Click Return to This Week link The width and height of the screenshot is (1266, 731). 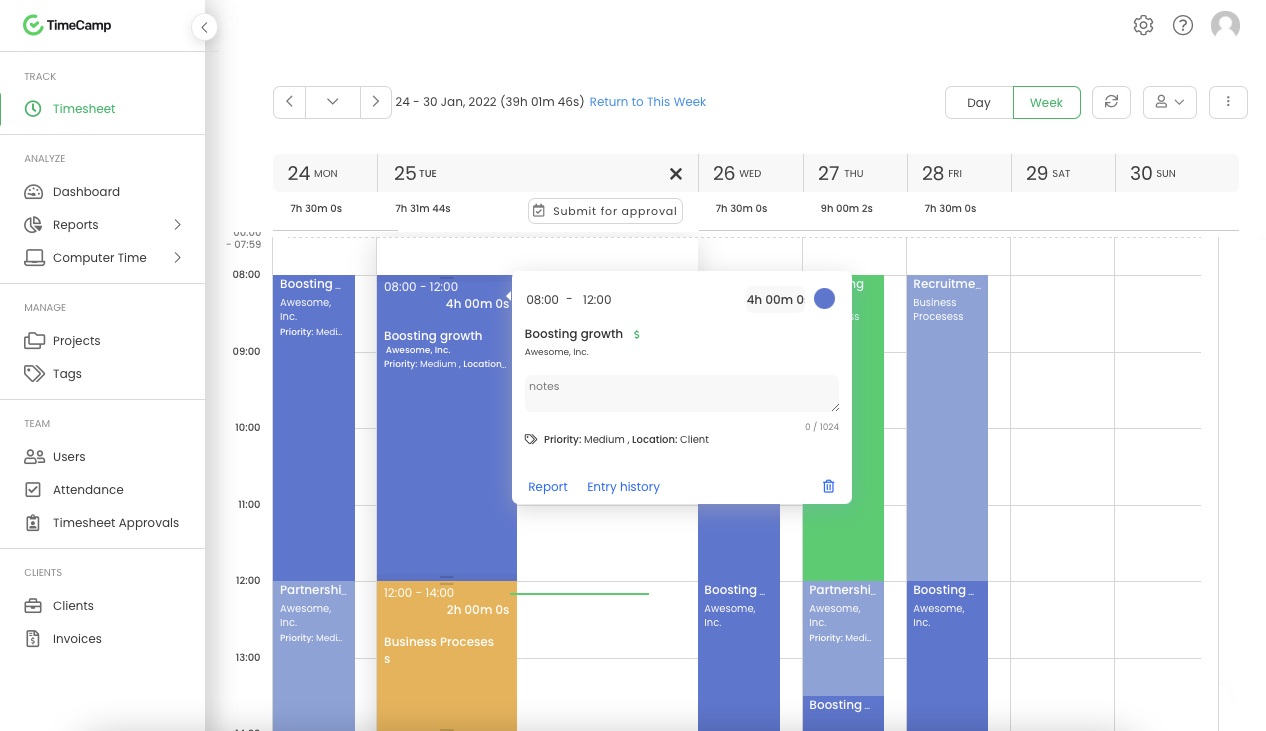click(648, 102)
